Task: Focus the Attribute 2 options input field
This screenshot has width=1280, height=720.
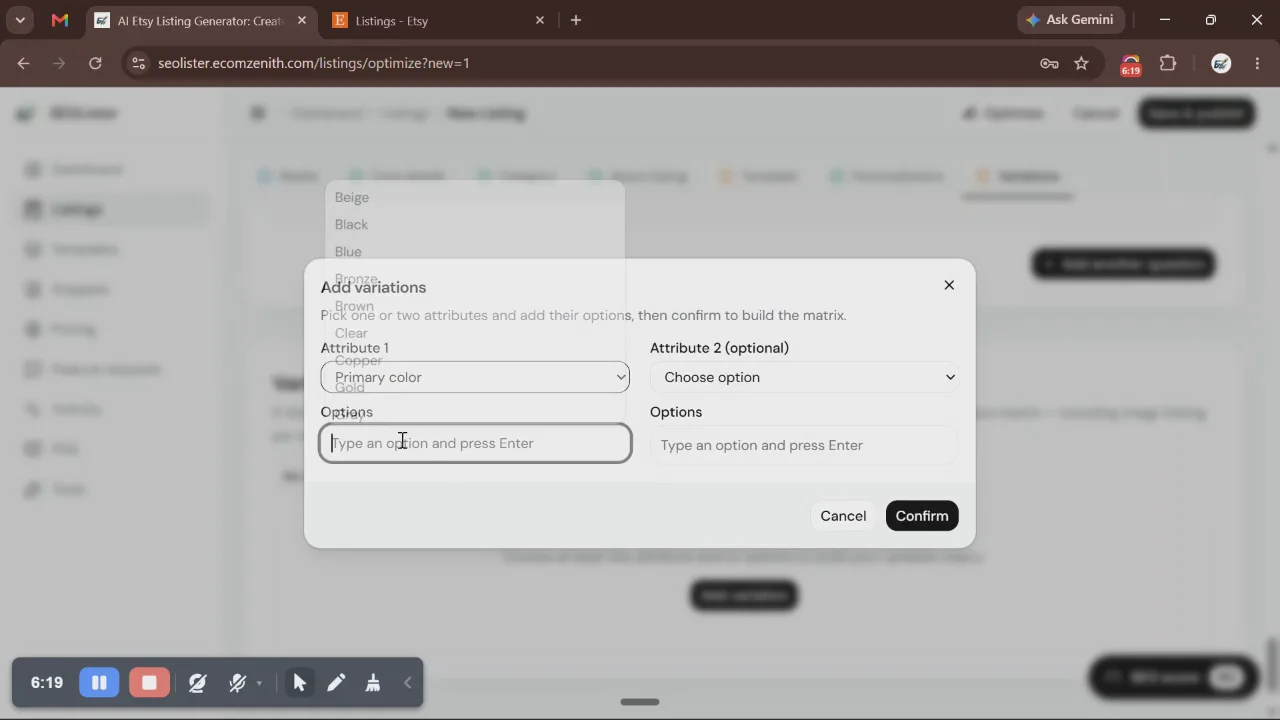Action: (x=805, y=445)
